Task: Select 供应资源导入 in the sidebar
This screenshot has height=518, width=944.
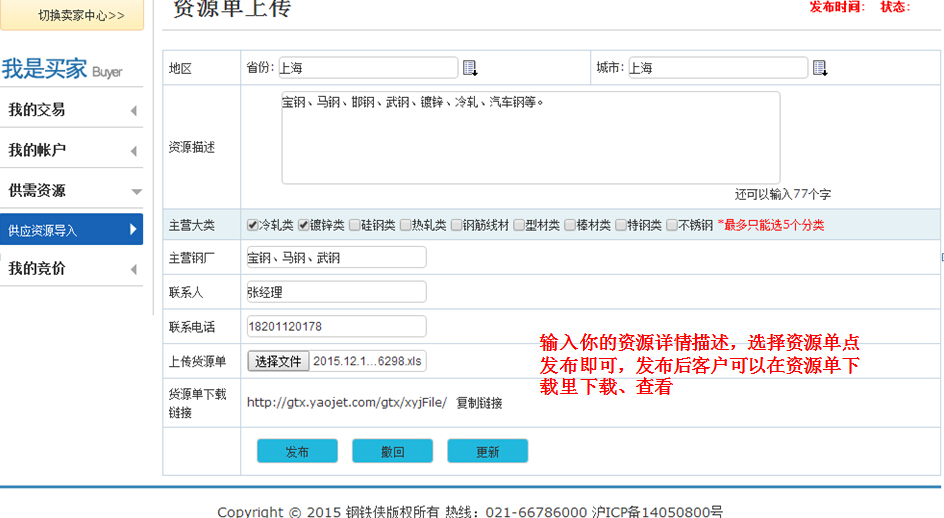Action: [x=71, y=230]
